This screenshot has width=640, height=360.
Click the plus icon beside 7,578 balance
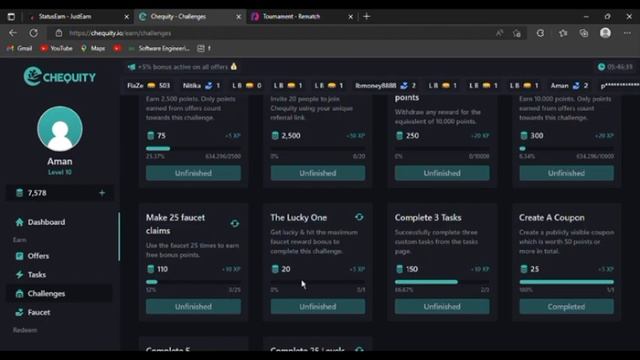pyautogui.click(x=102, y=193)
